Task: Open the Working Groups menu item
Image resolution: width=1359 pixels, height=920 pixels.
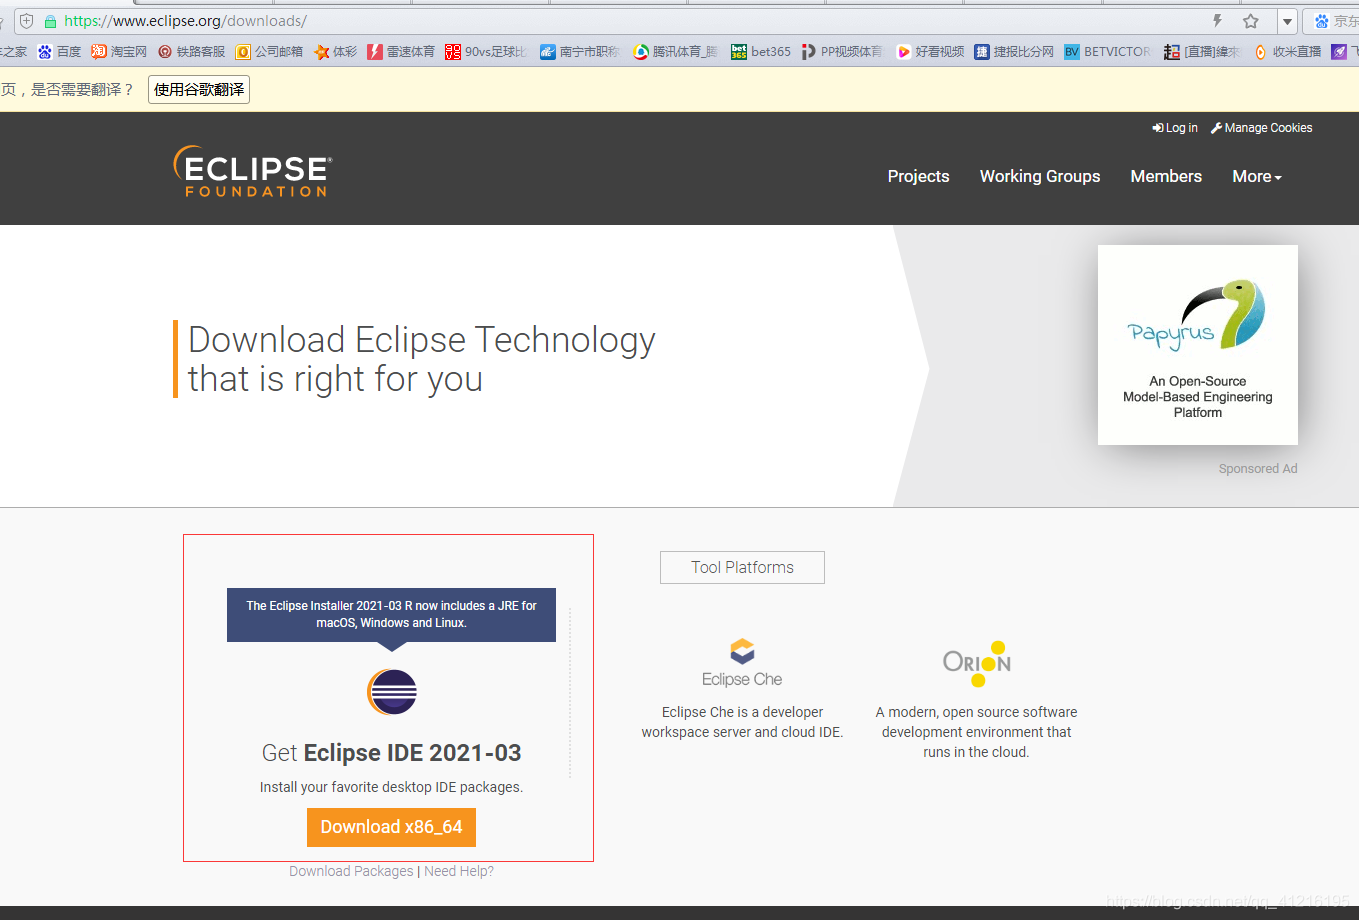Action: [x=1040, y=176]
